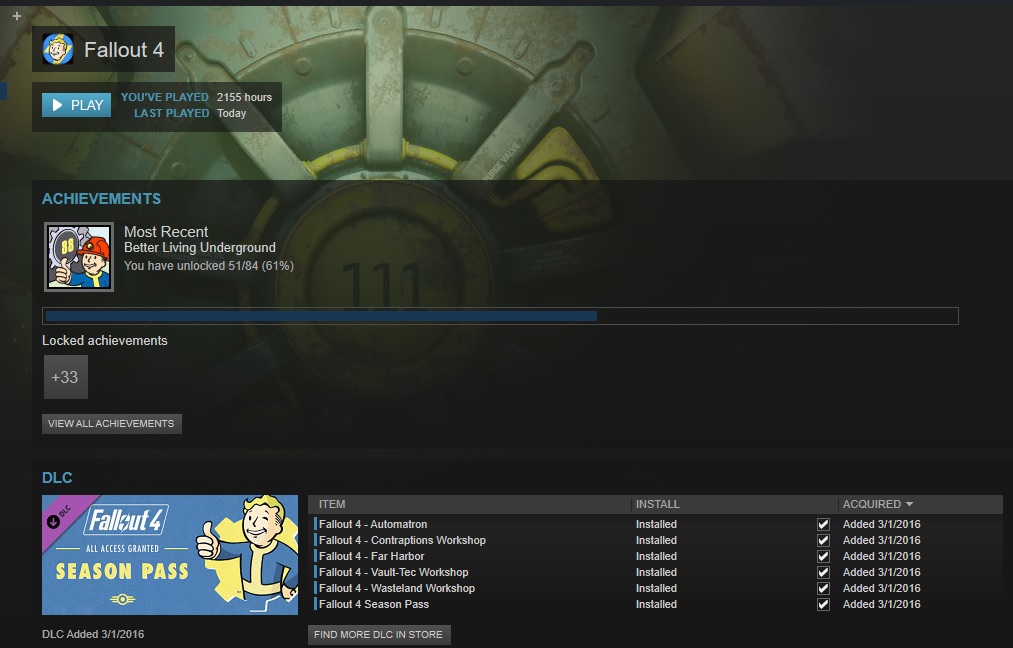Click Added 3/1/2016 date for Automatron
This screenshot has width=1013, height=648.
(882, 524)
